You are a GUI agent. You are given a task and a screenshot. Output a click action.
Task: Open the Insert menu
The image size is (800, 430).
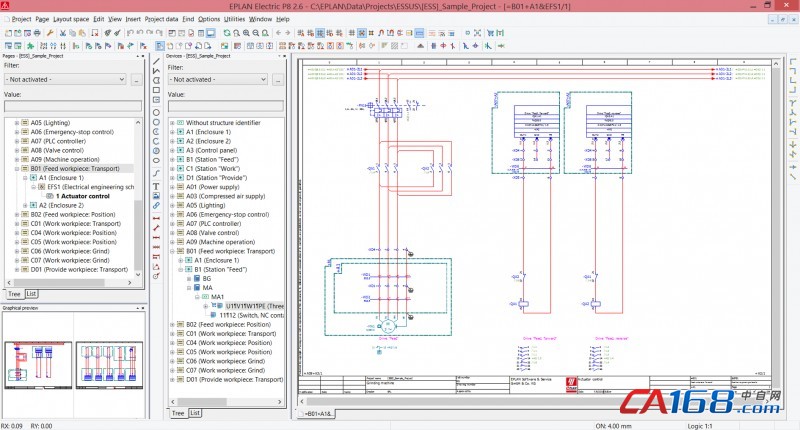(x=133, y=19)
